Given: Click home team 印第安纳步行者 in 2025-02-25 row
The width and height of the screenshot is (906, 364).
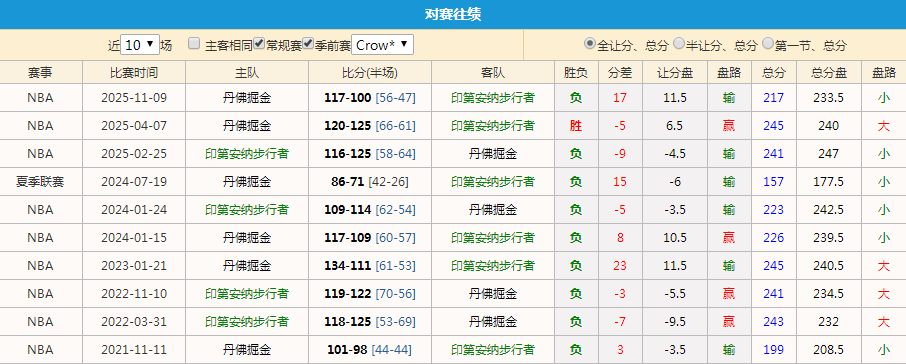Looking at the screenshot, I should (247, 154).
